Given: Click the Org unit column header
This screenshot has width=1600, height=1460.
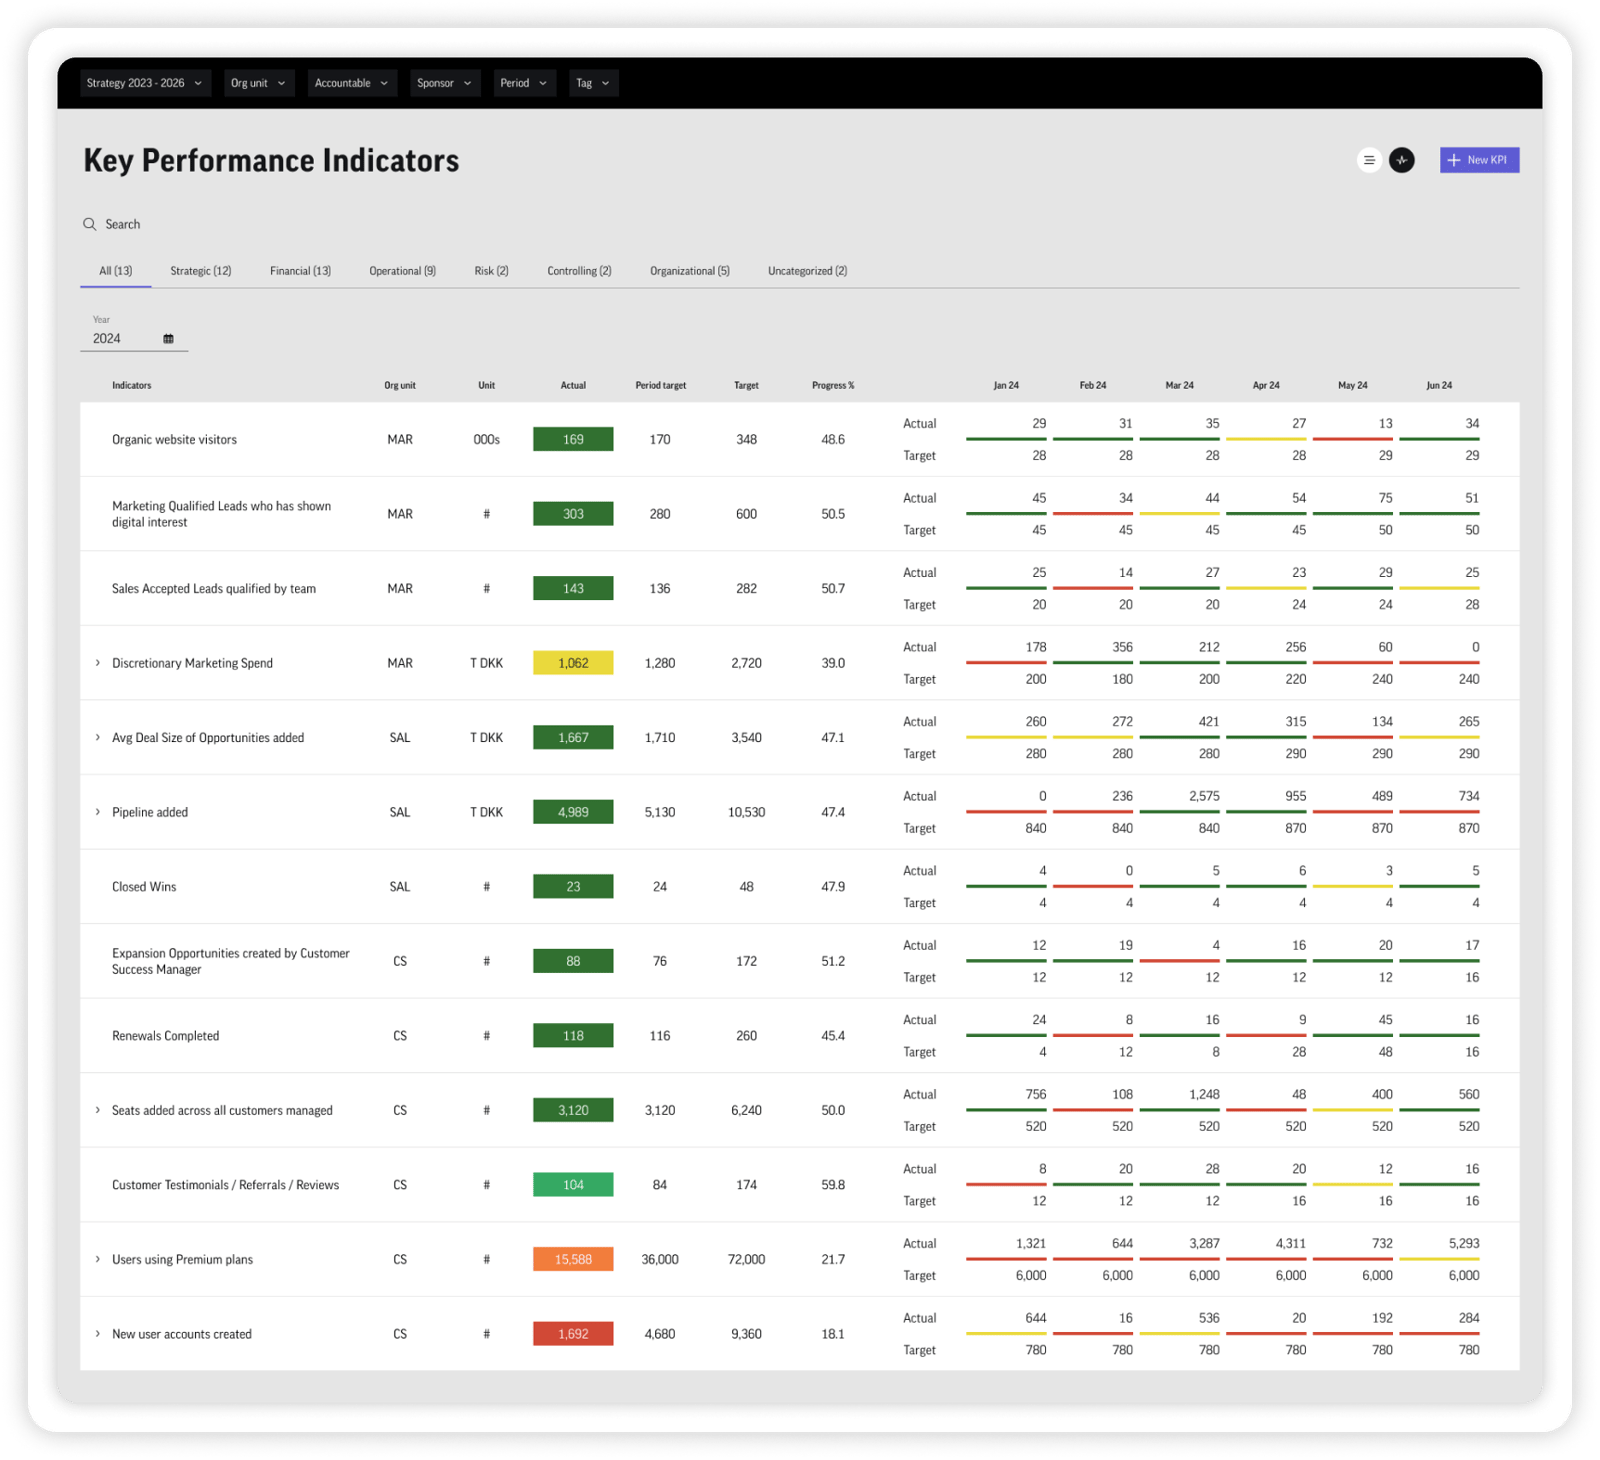Looking at the screenshot, I should tap(400, 385).
